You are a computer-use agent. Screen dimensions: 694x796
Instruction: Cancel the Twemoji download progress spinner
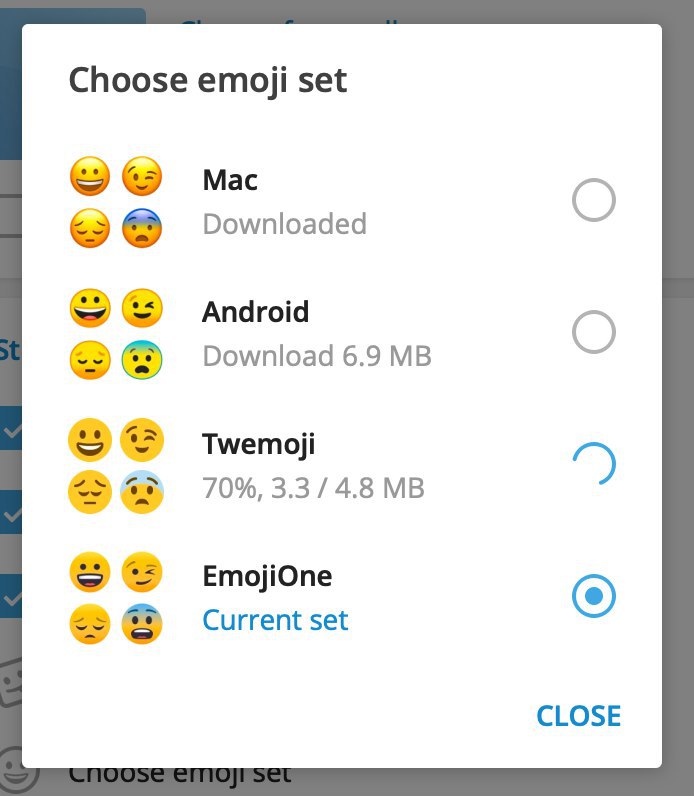[x=593, y=464]
